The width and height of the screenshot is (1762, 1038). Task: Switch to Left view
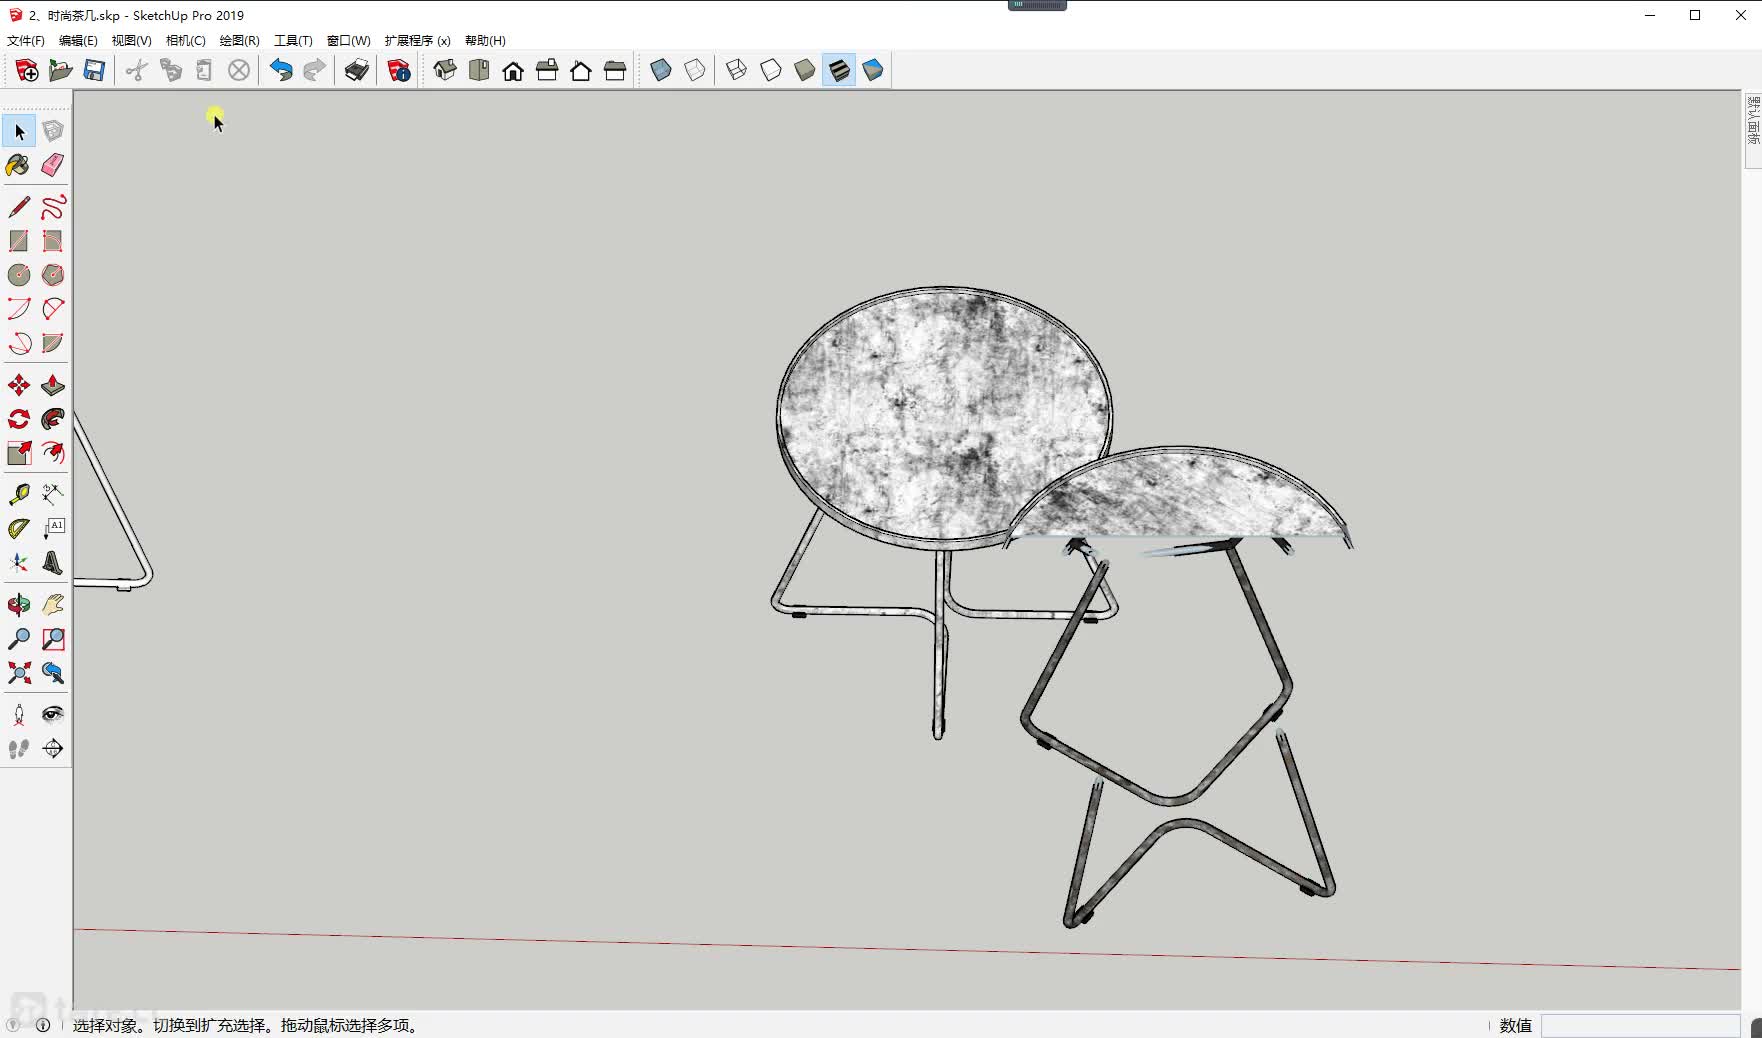click(x=615, y=70)
